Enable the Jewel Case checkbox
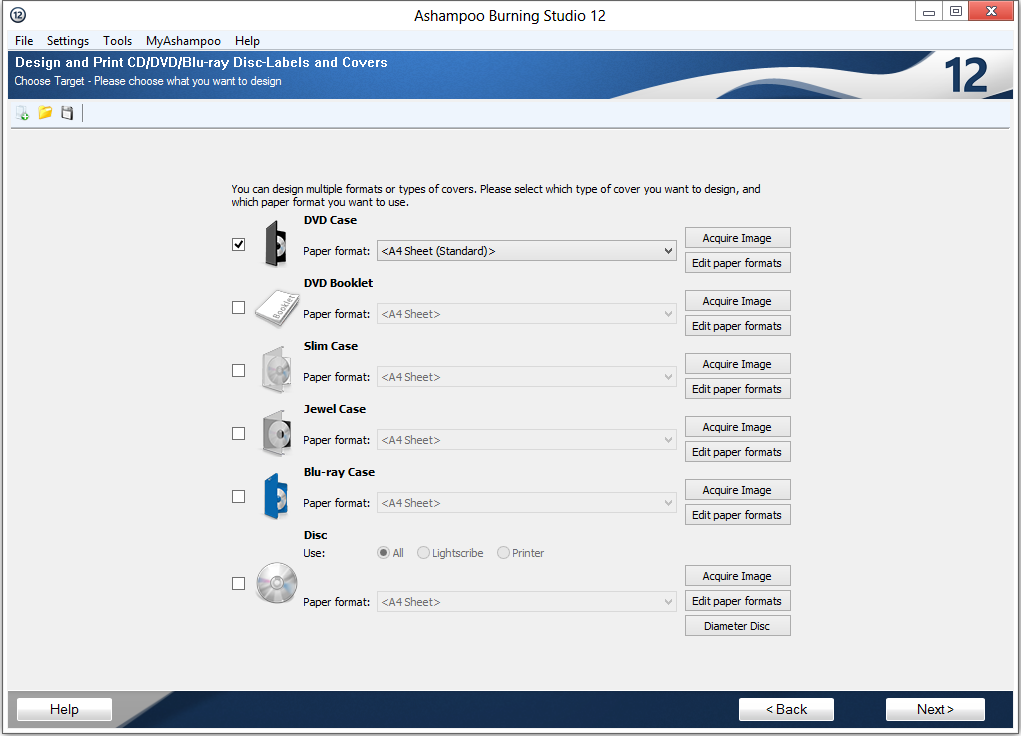Screen dimensions: 1021x736 click(238, 434)
